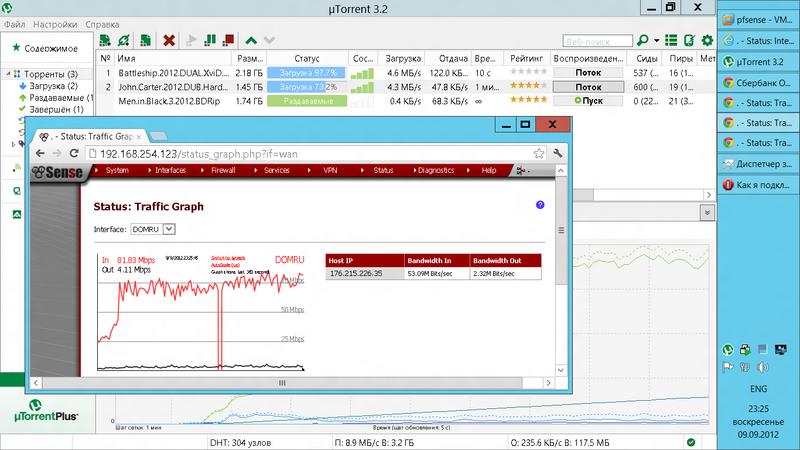Screen dimensions: 800x450
Task: Select Раздаваемые category in sidebar
Action: (57, 97)
